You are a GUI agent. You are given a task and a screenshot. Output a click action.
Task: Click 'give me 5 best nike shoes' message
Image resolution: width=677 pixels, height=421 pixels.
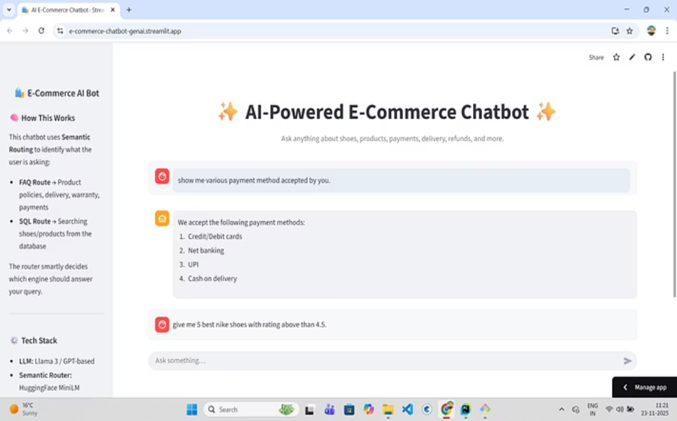(250, 324)
